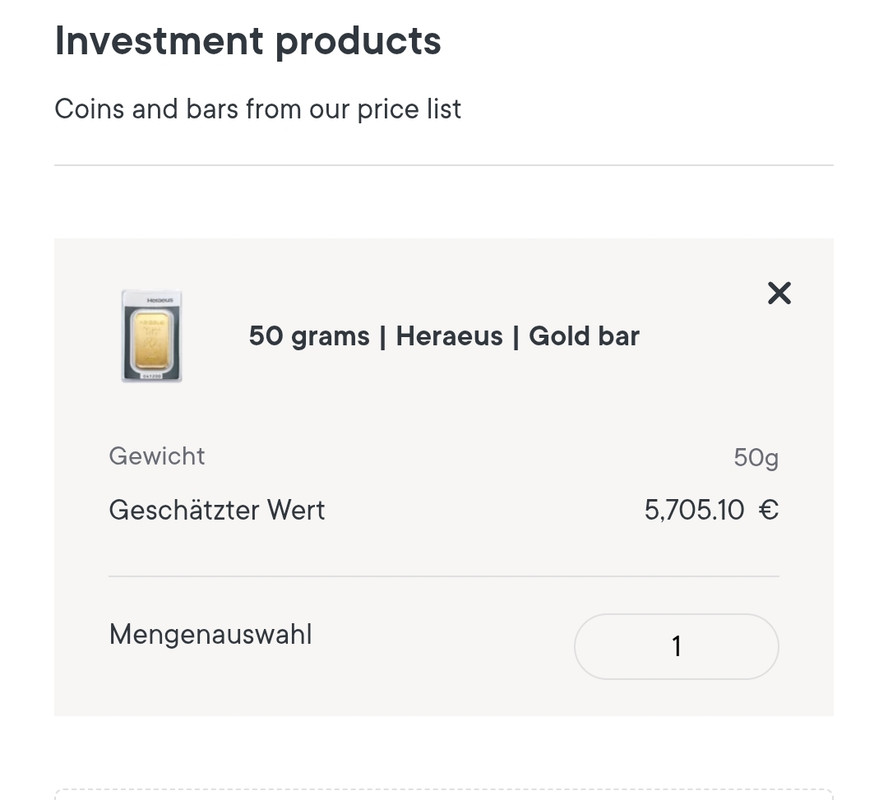The image size is (888, 800).
Task: Click the "50 grams | Heraeus | Gold bar" title
Action: point(443,336)
